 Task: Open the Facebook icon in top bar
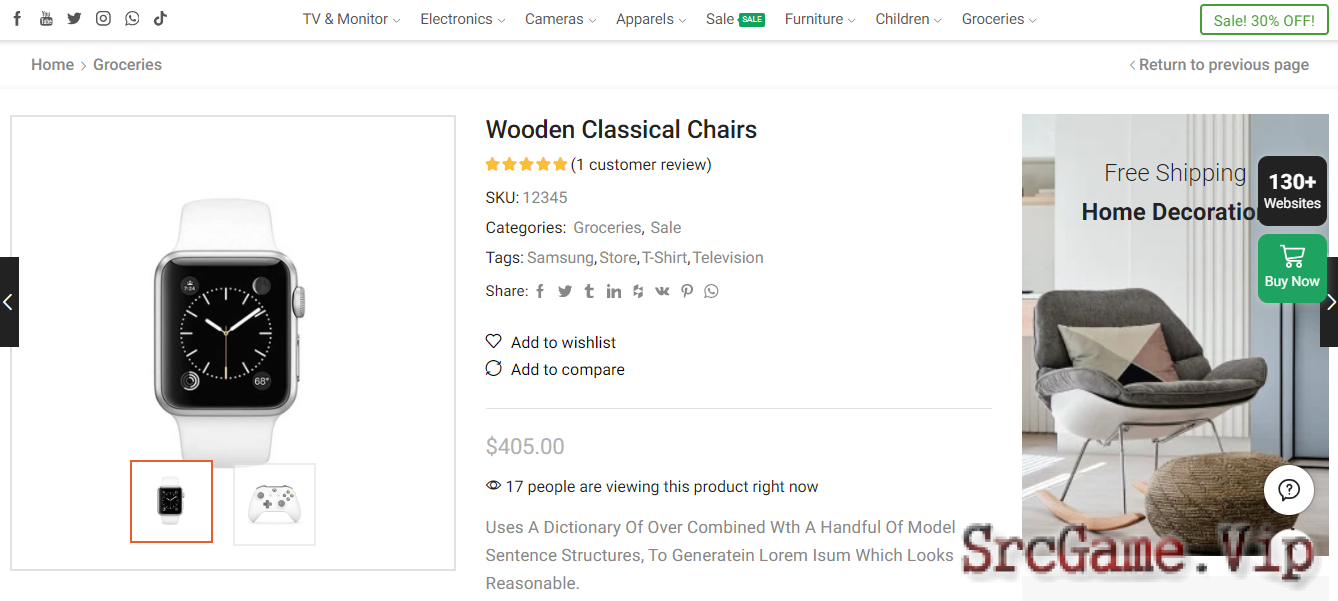[x=17, y=18]
